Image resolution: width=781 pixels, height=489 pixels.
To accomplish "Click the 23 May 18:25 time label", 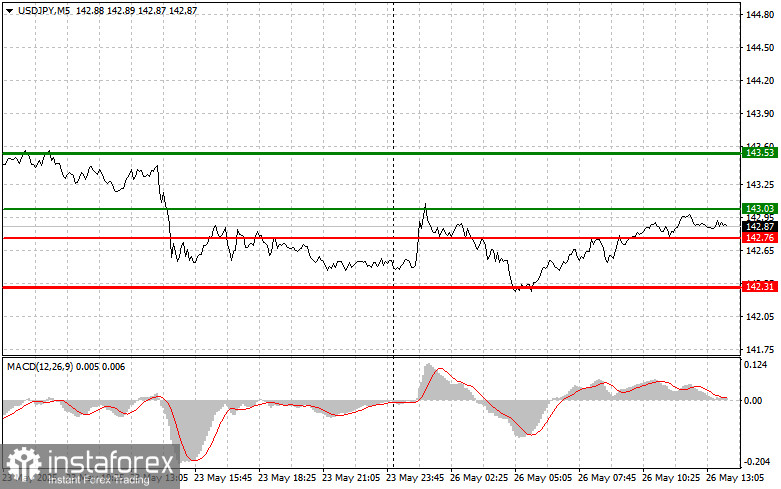I will (287, 478).
